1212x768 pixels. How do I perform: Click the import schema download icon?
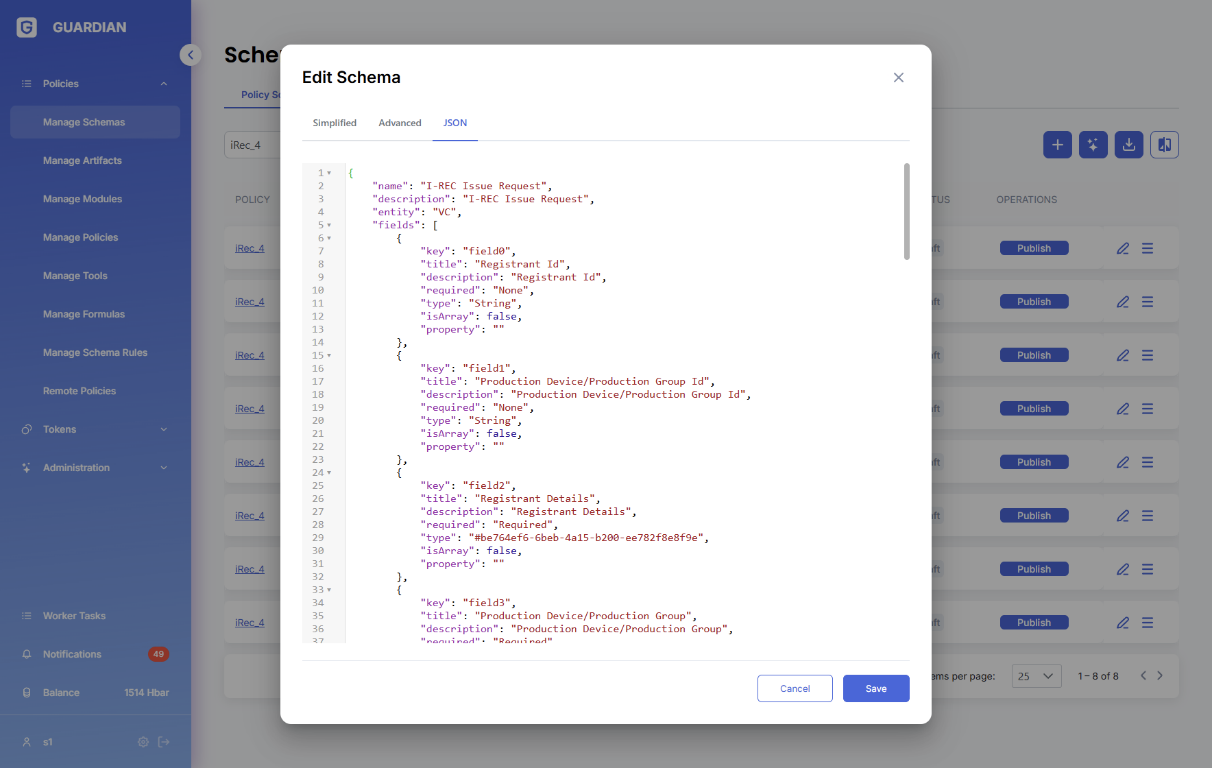tap(1129, 145)
